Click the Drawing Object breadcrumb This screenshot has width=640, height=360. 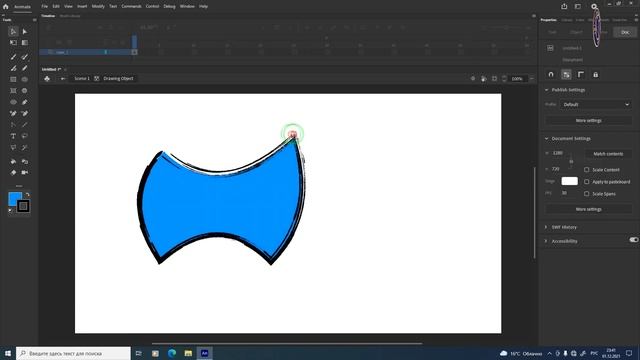coord(118,78)
